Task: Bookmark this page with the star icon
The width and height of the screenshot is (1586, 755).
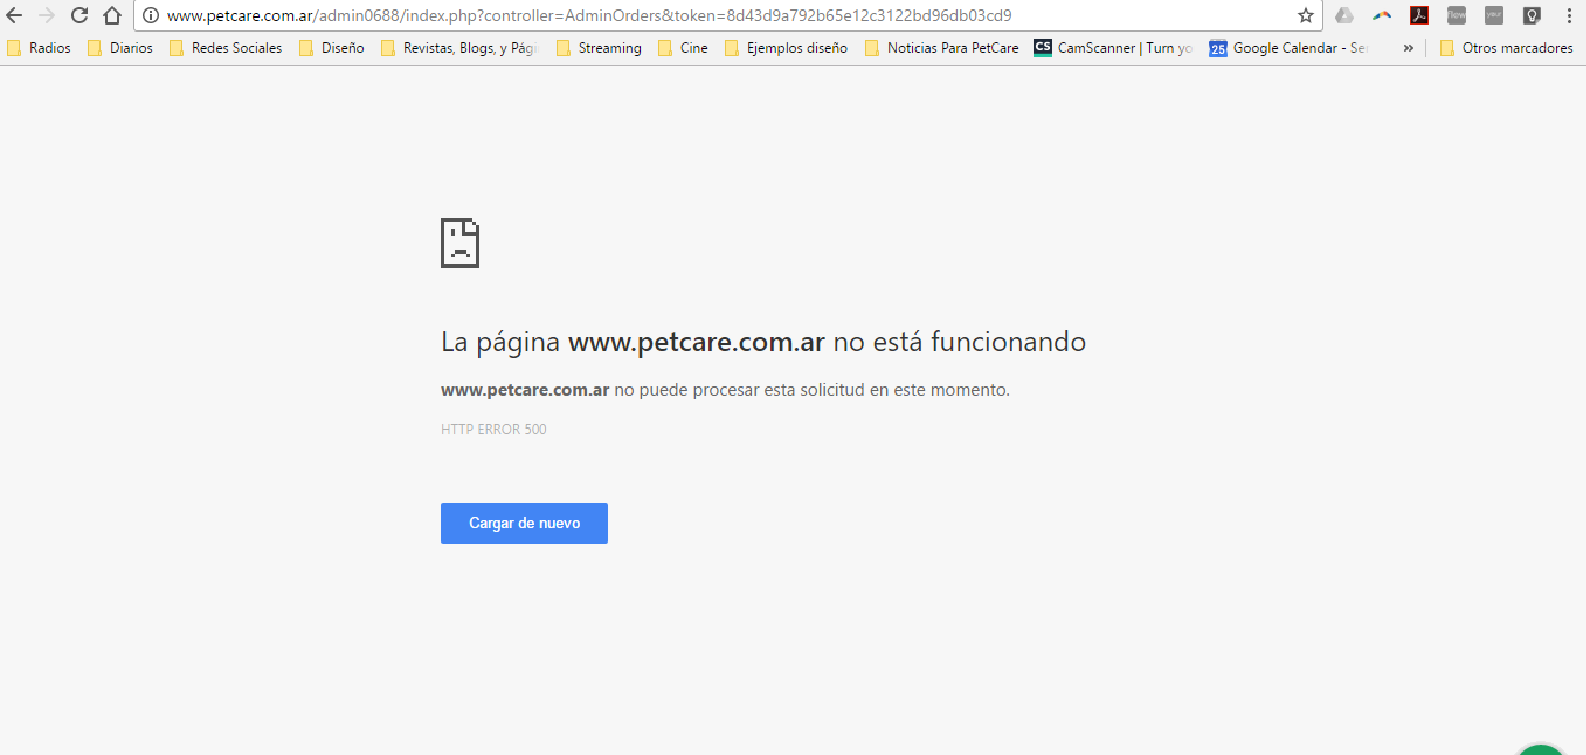Action: pyautogui.click(x=1306, y=15)
